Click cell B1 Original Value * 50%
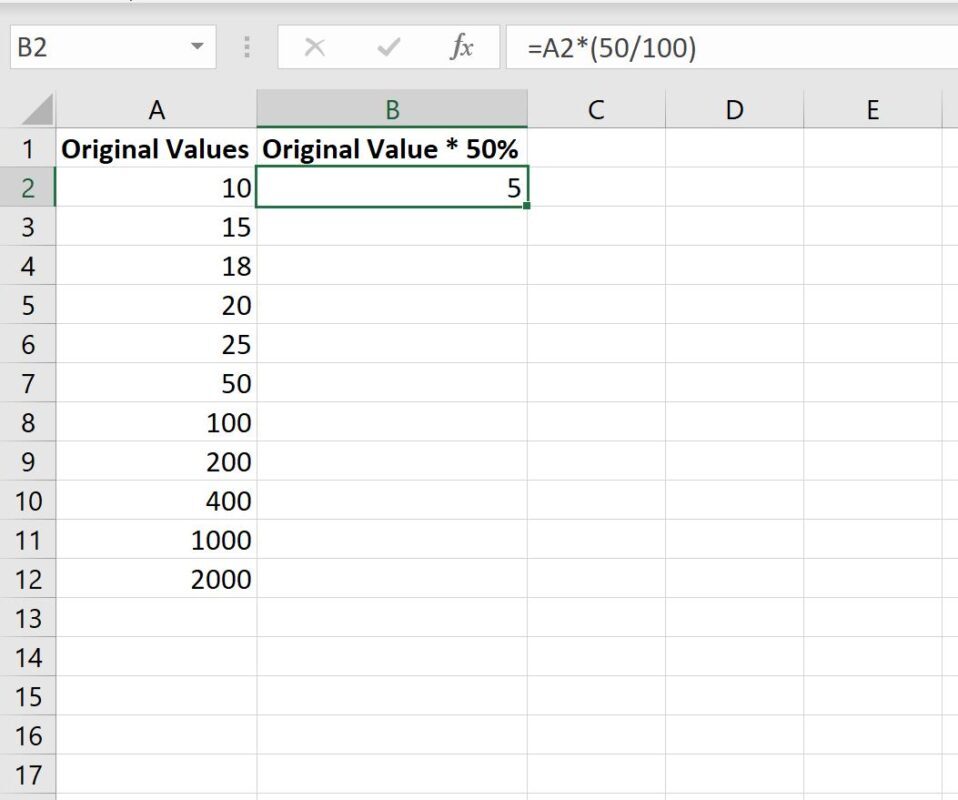This screenshot has height=800, width=958. click(392, 149)
